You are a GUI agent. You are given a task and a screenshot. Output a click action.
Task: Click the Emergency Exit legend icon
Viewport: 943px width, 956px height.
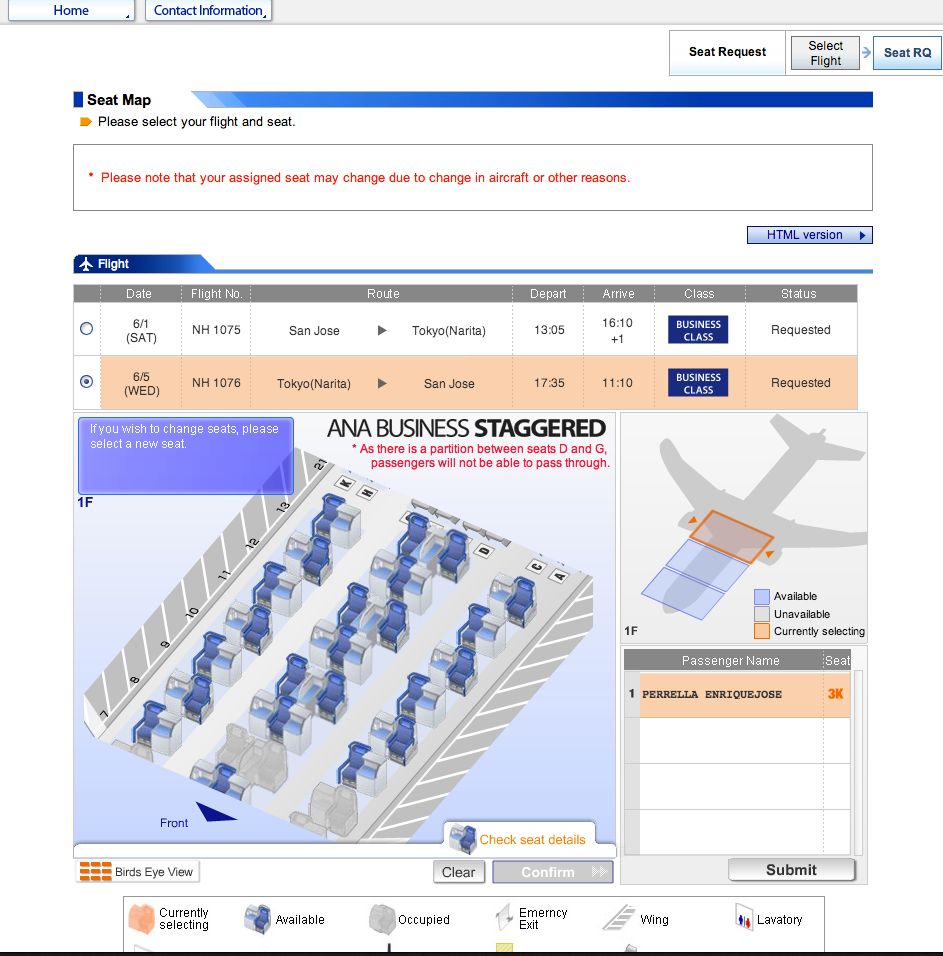(x=504, y=918)
